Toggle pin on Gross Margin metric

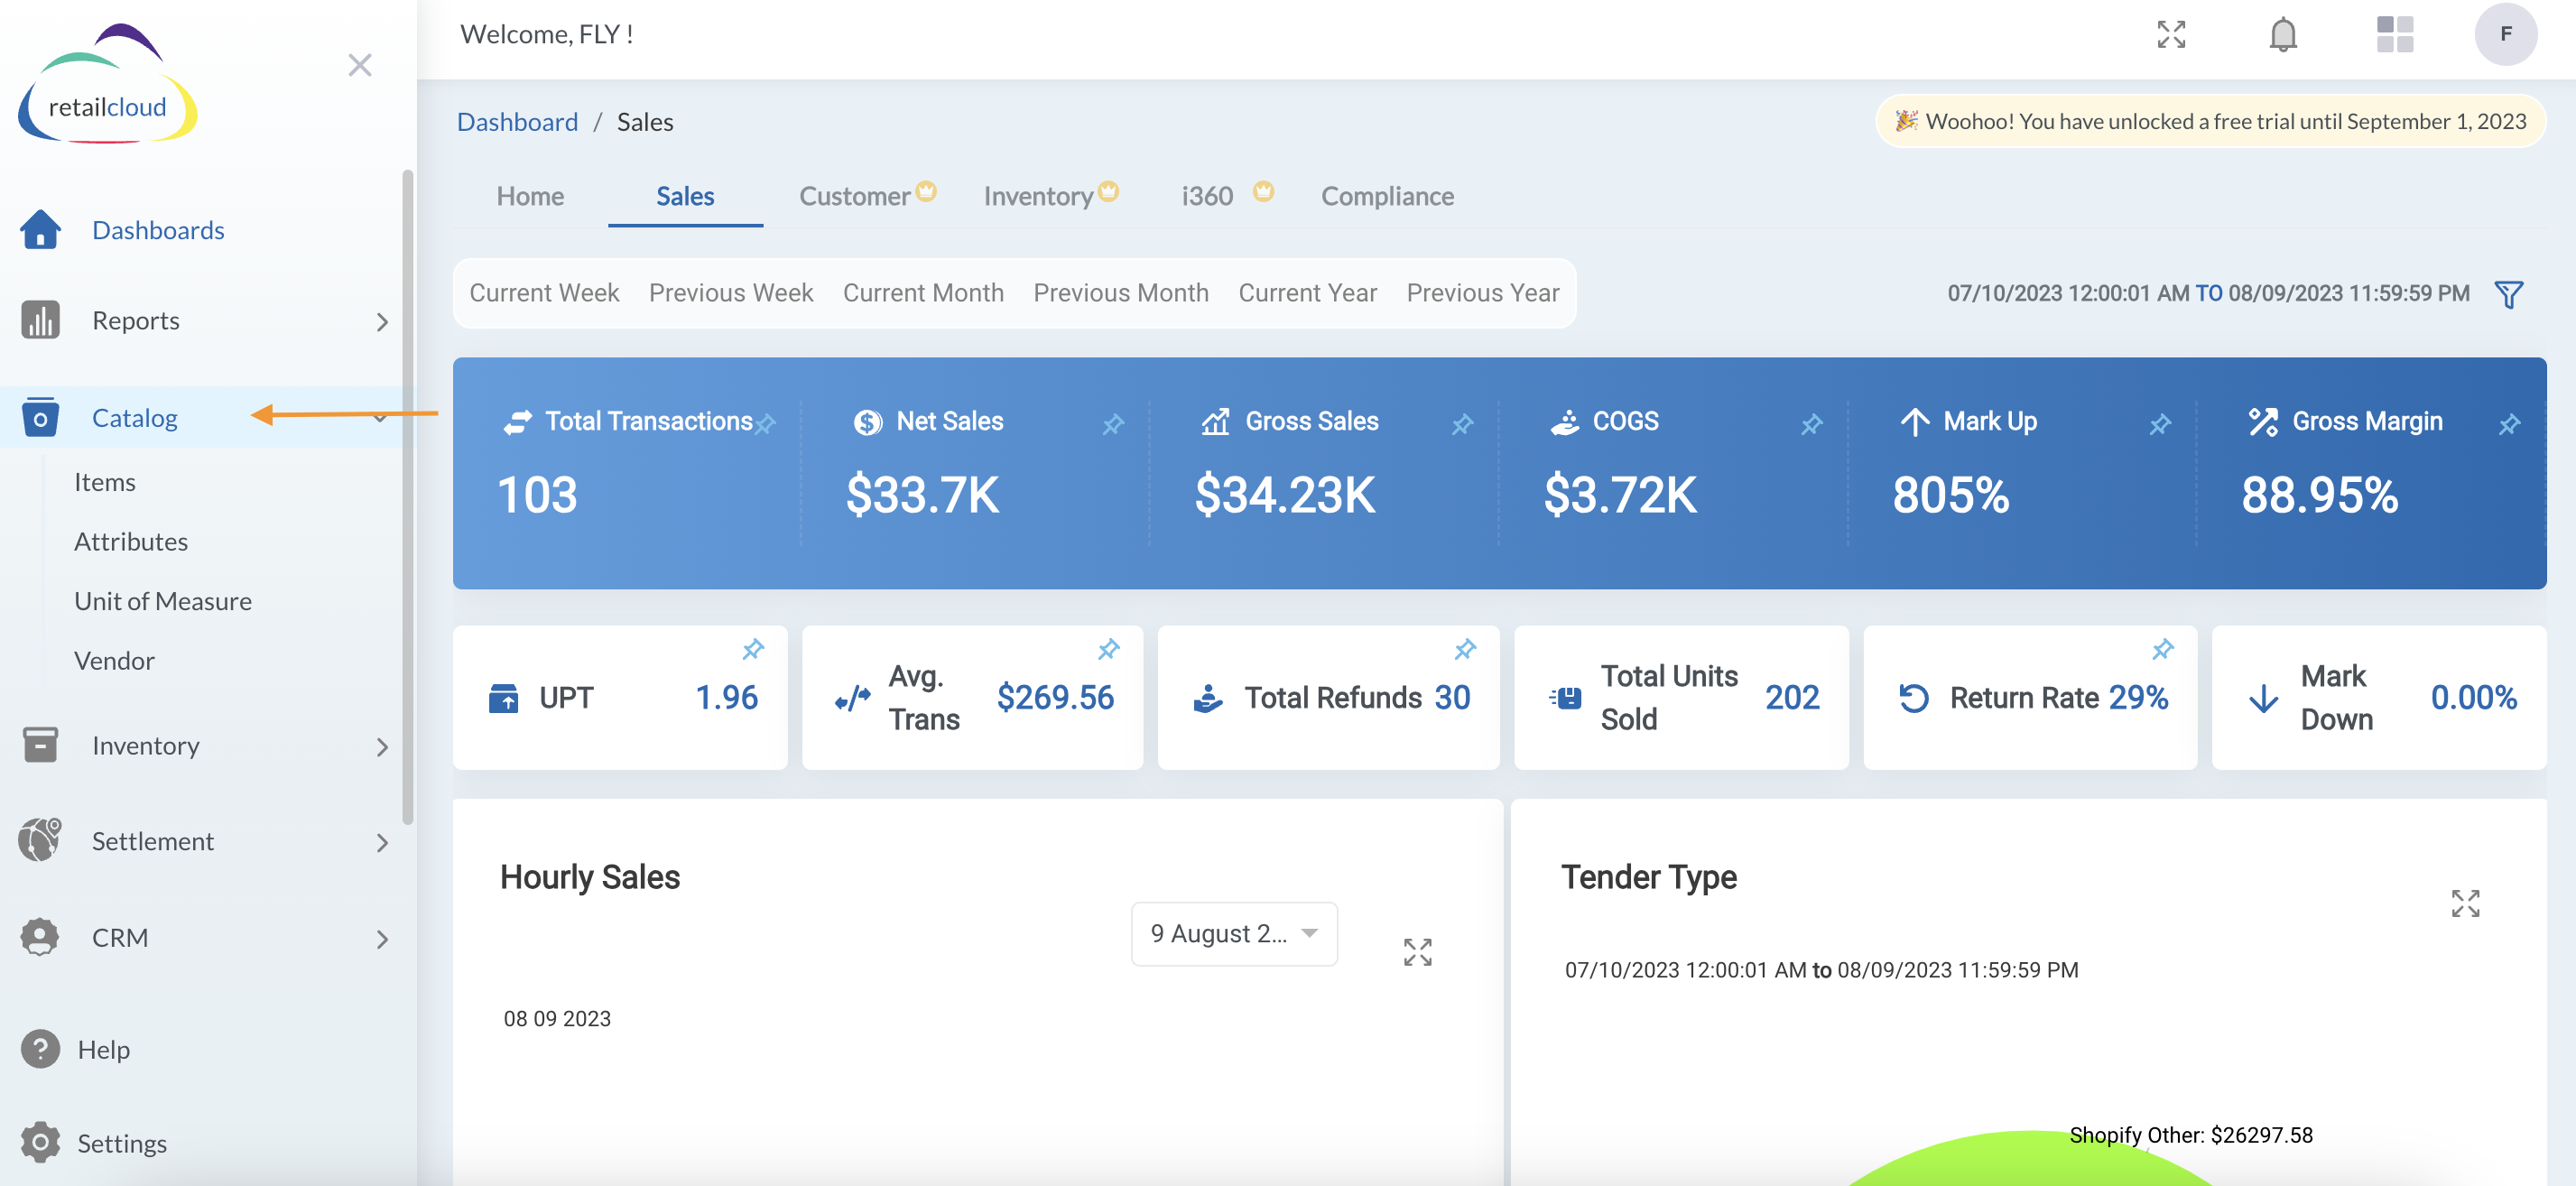tap(2508, 424)
